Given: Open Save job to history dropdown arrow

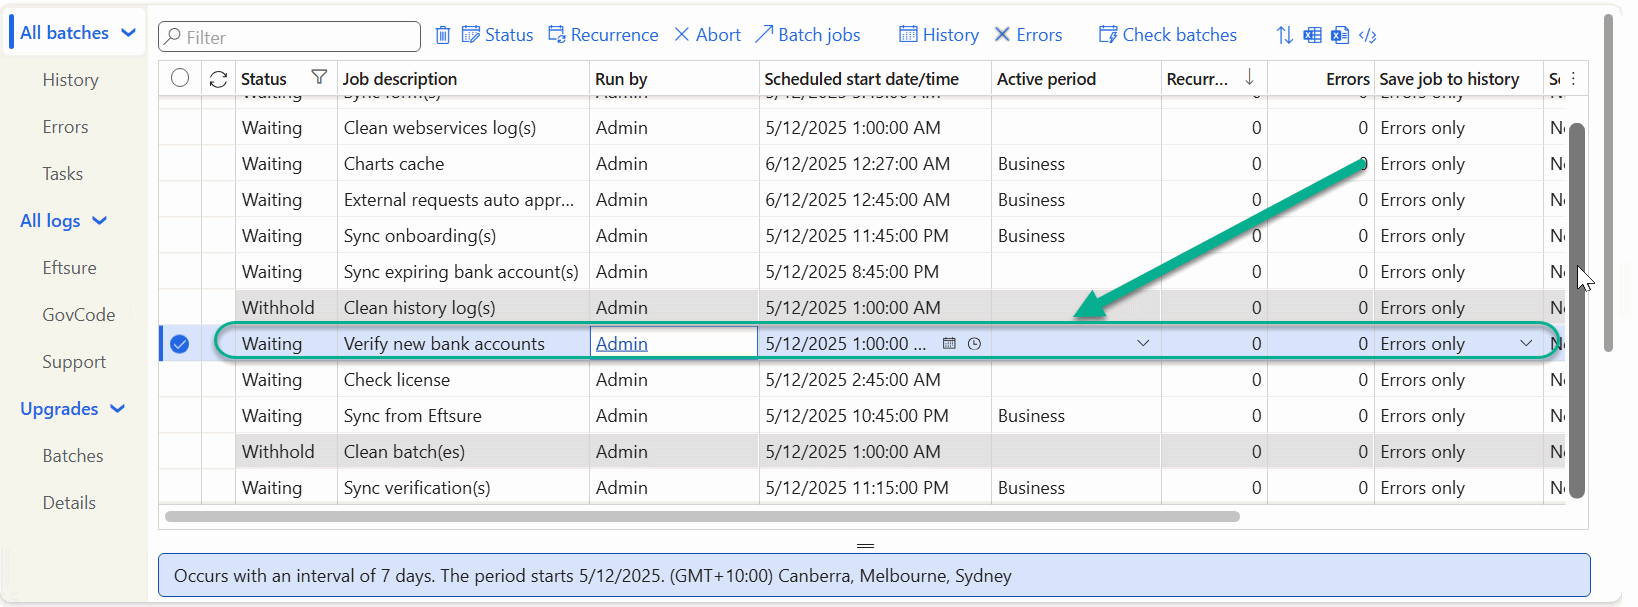Looking at the screenshot, I should (1526, 344).
